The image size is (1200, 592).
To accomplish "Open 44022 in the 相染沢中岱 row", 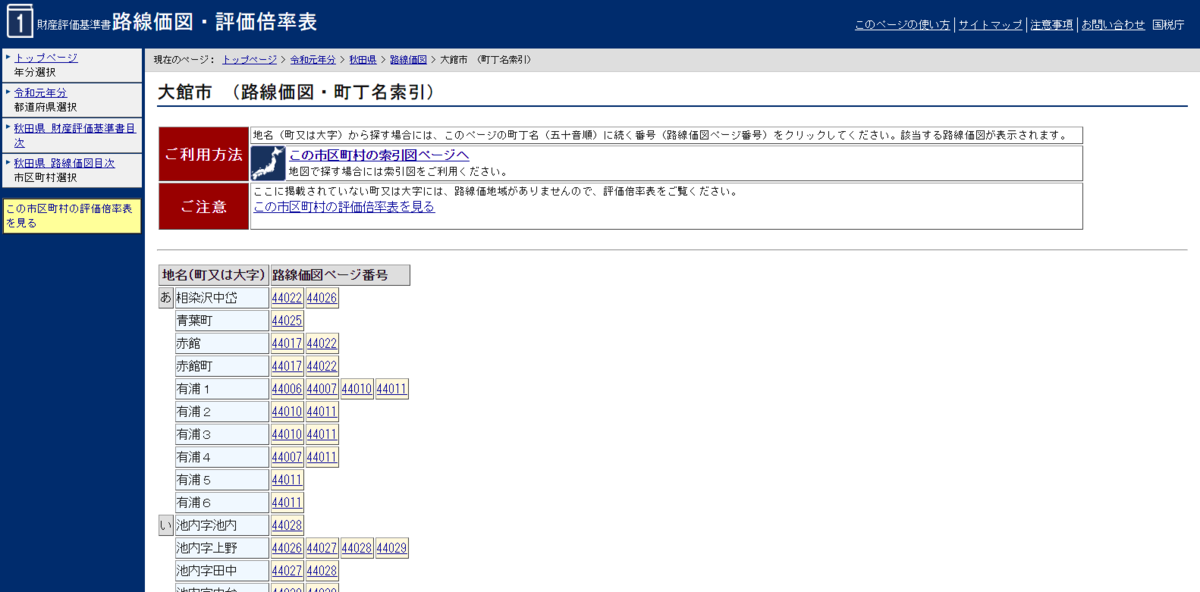I will (x=287, y=298).
